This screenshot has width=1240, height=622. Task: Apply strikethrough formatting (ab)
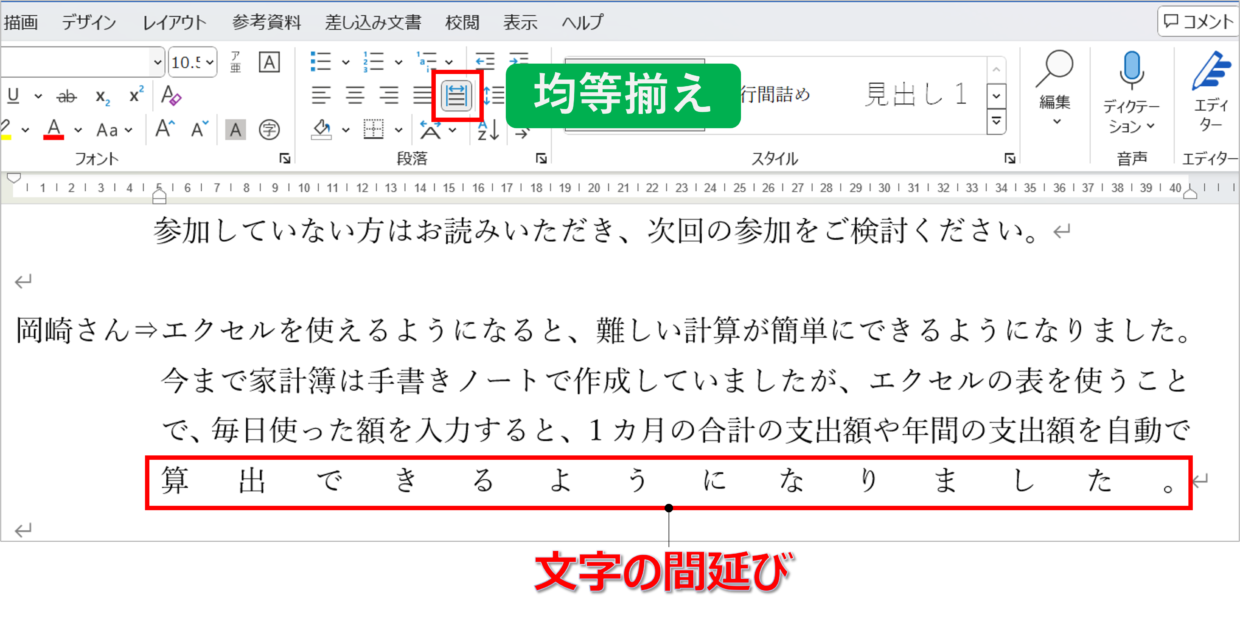tap(67, 96)
